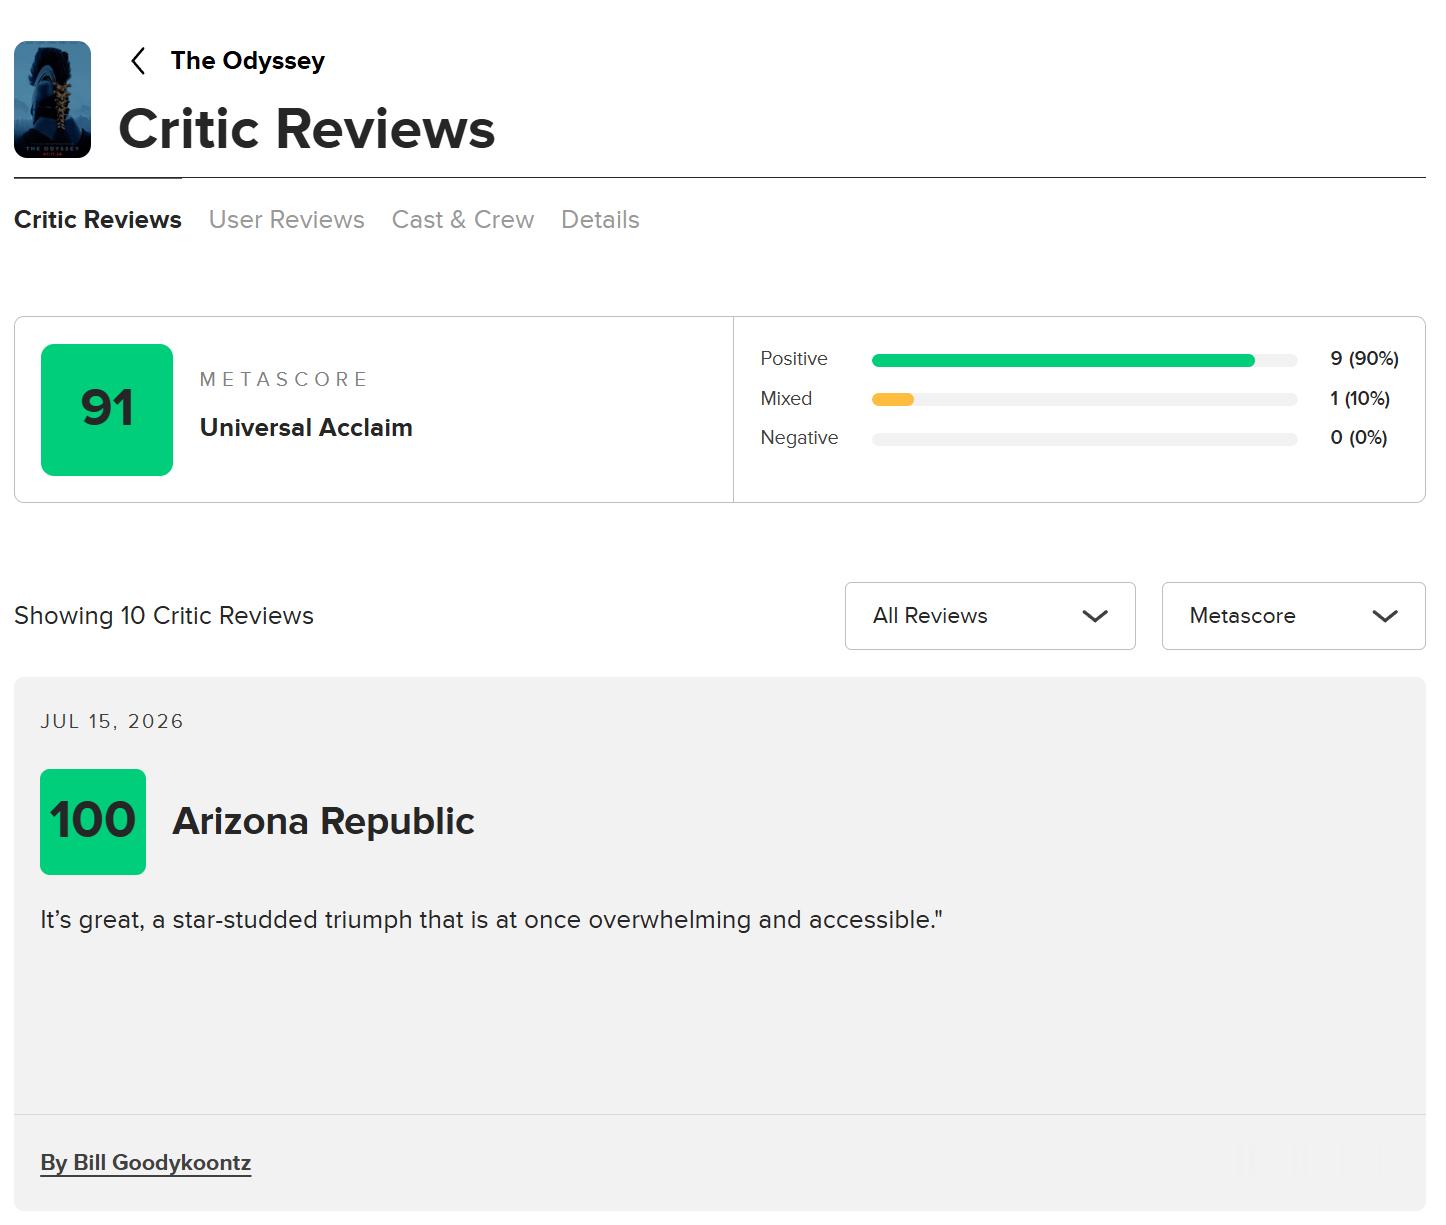
Task: Open the Metascore sort dropdown
Action: coord(1293,616)
